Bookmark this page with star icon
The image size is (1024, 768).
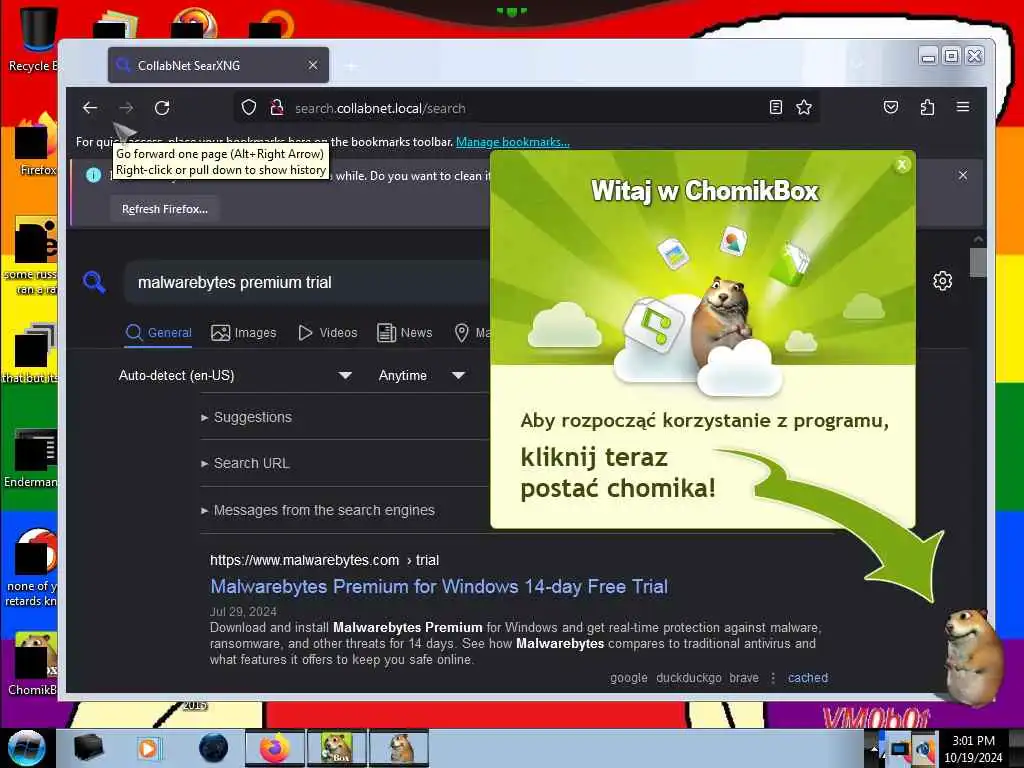pos(804,108)
